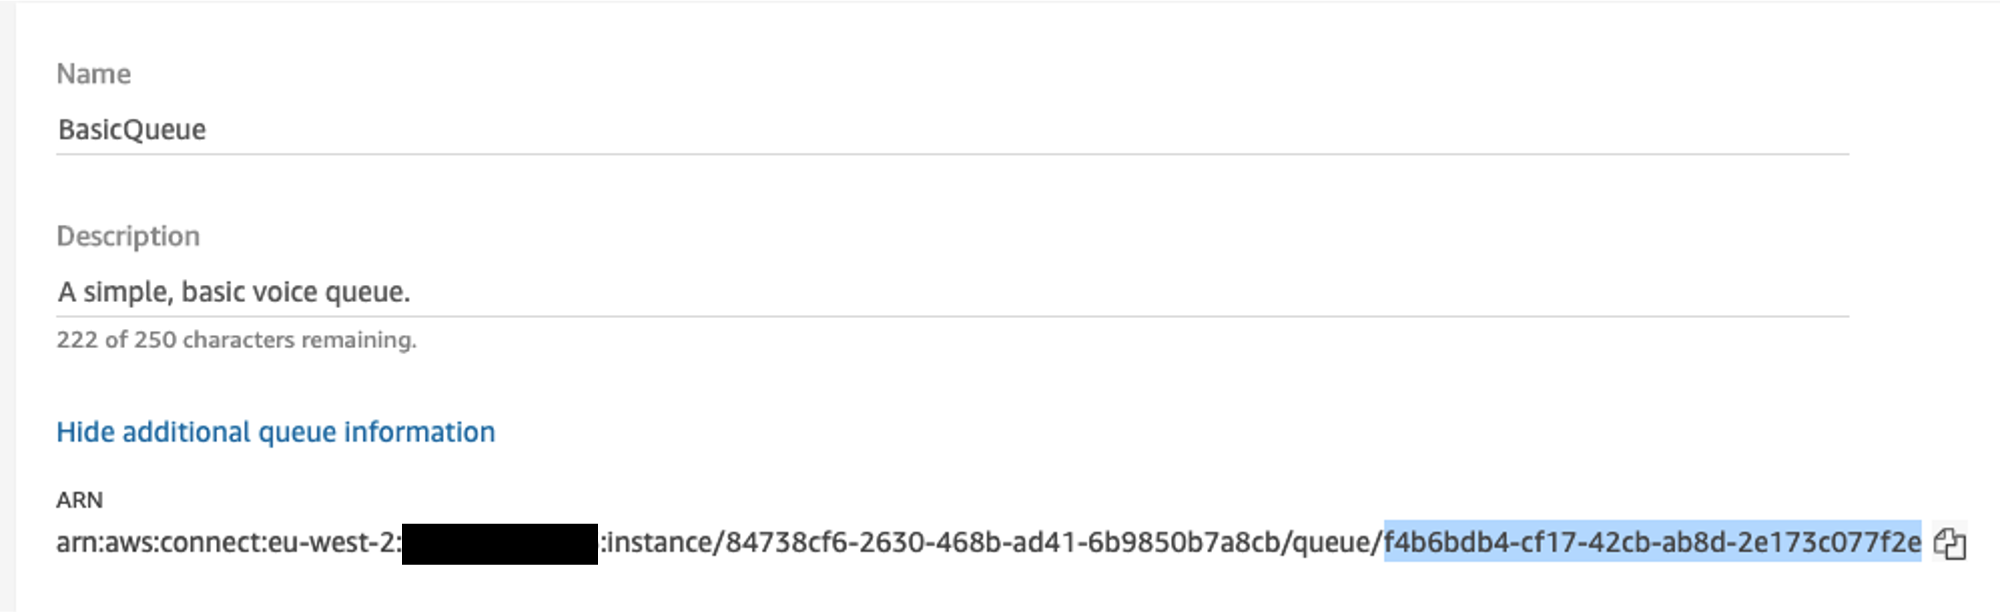Click the arn:aws:connect:eu-west-2 prefix text

pos(228,542)
